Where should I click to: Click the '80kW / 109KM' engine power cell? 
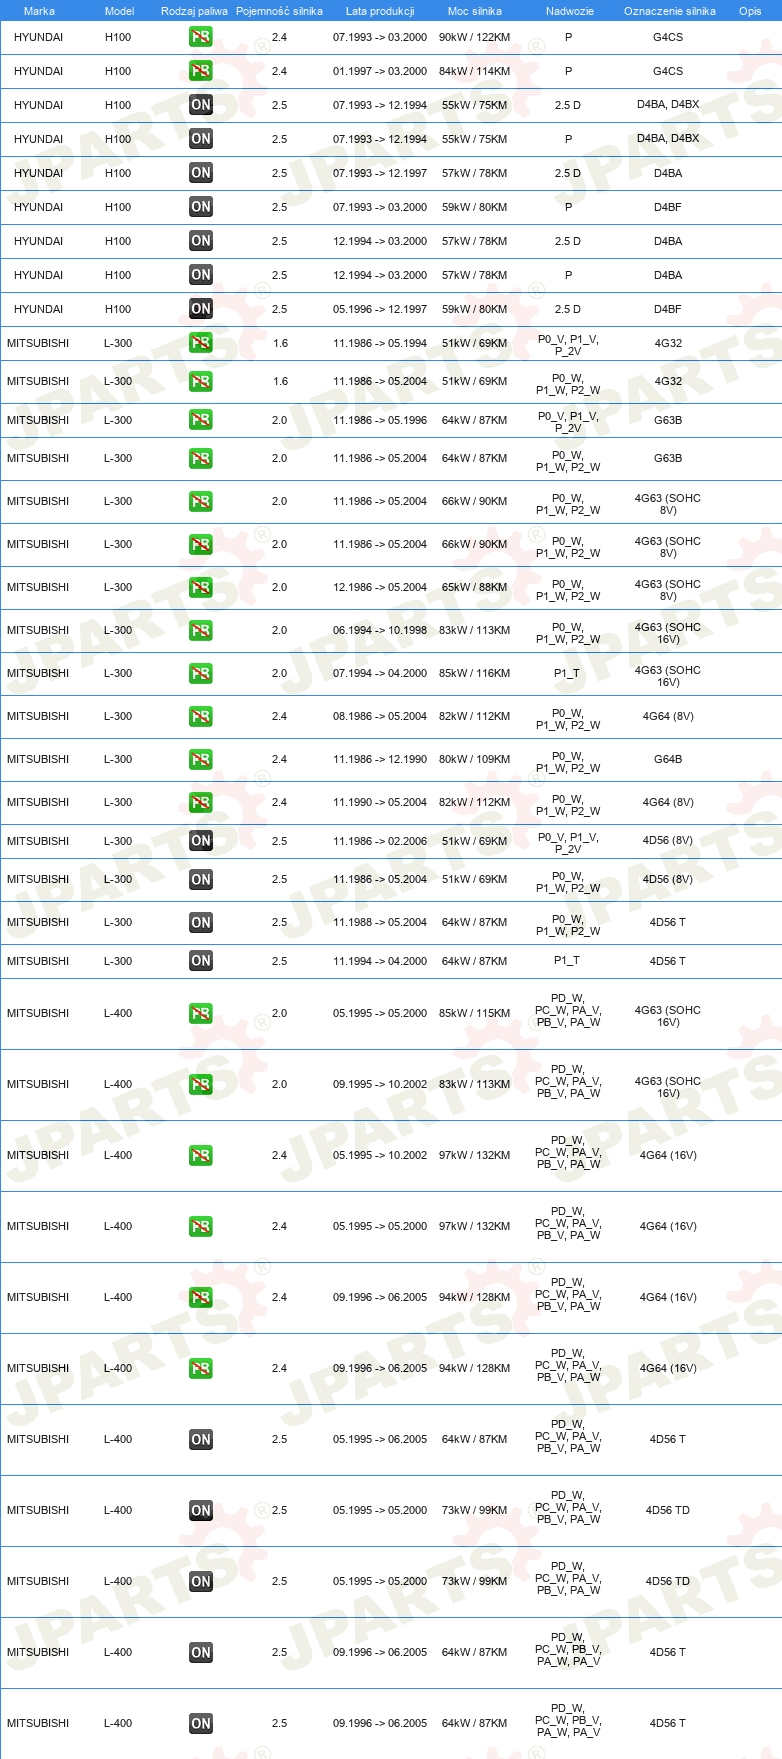coord(474,759)
